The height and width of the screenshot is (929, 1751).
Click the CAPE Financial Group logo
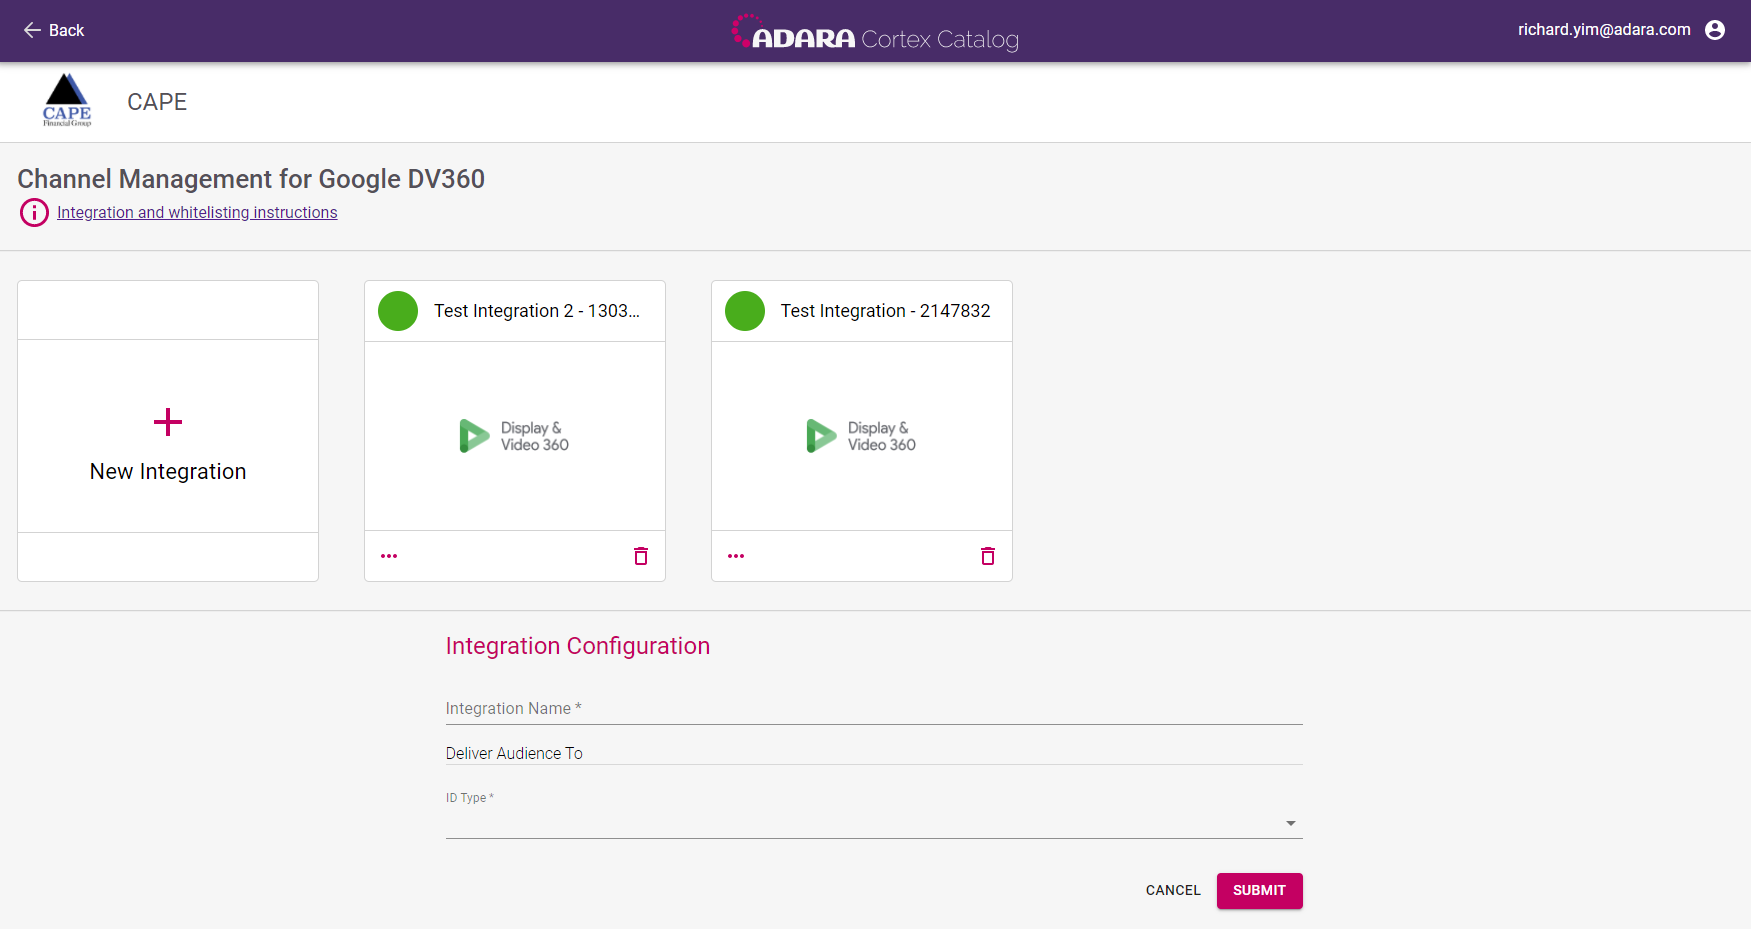(67, 100)
